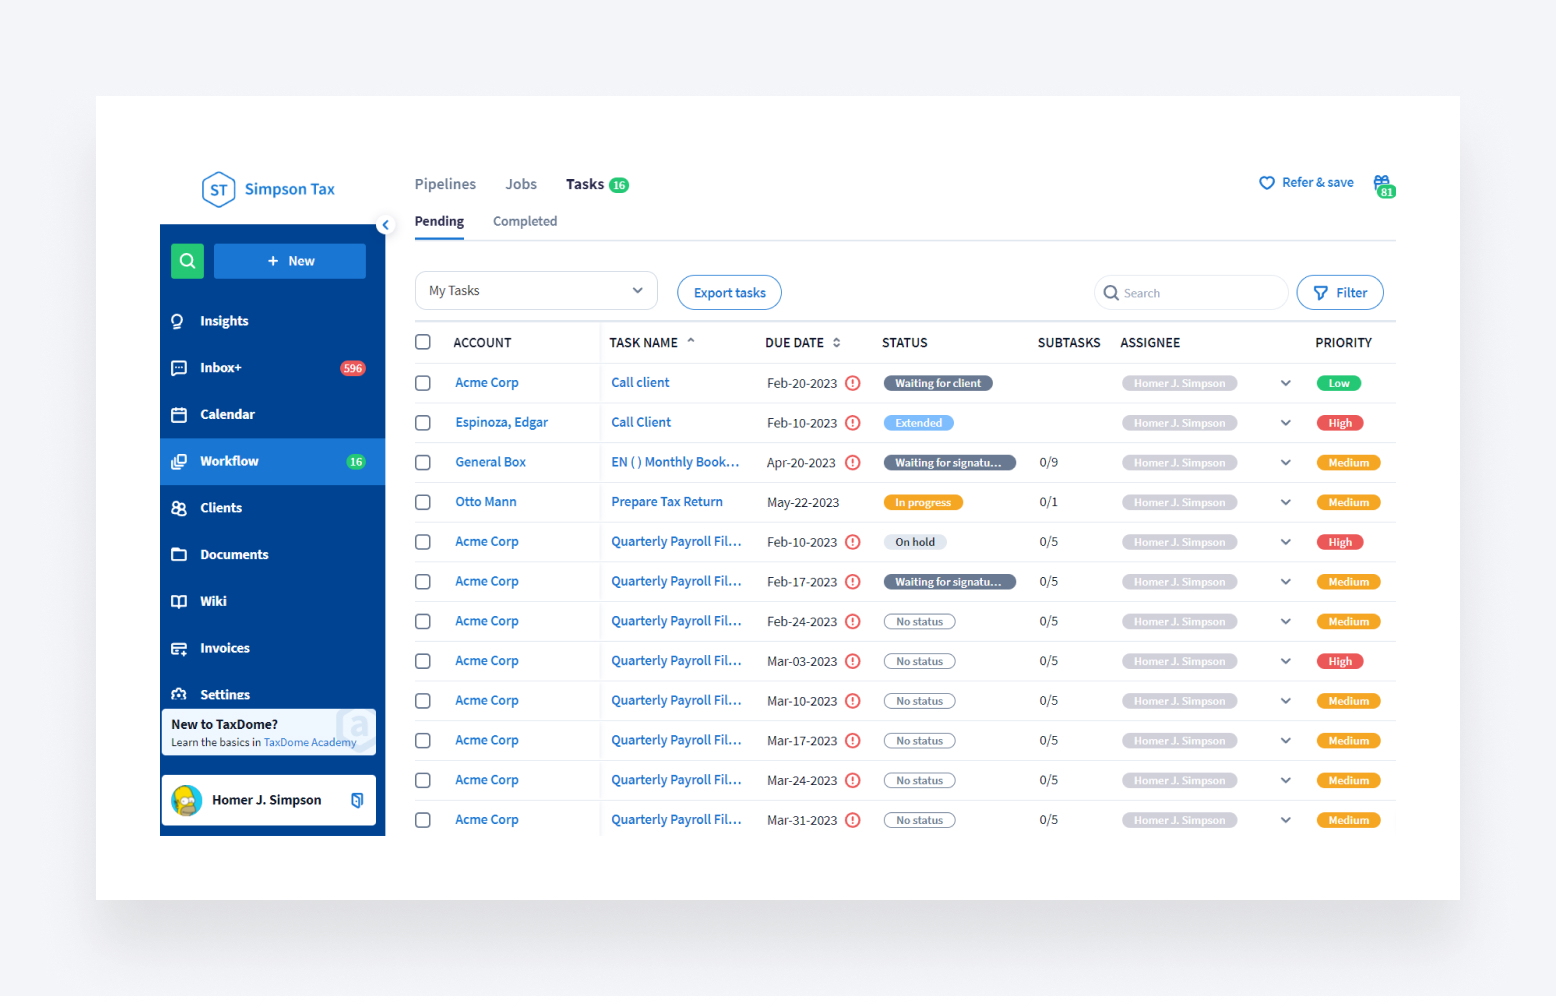Check the Call client task checkbox
Image resolution: width=1556 pixels, height=1008 pixels.
click(x=422, y=382)
